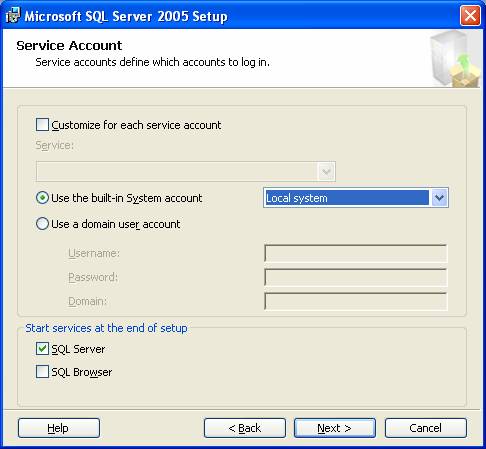Click the Next button
486x449 pixels.
[x=335, y=428]
